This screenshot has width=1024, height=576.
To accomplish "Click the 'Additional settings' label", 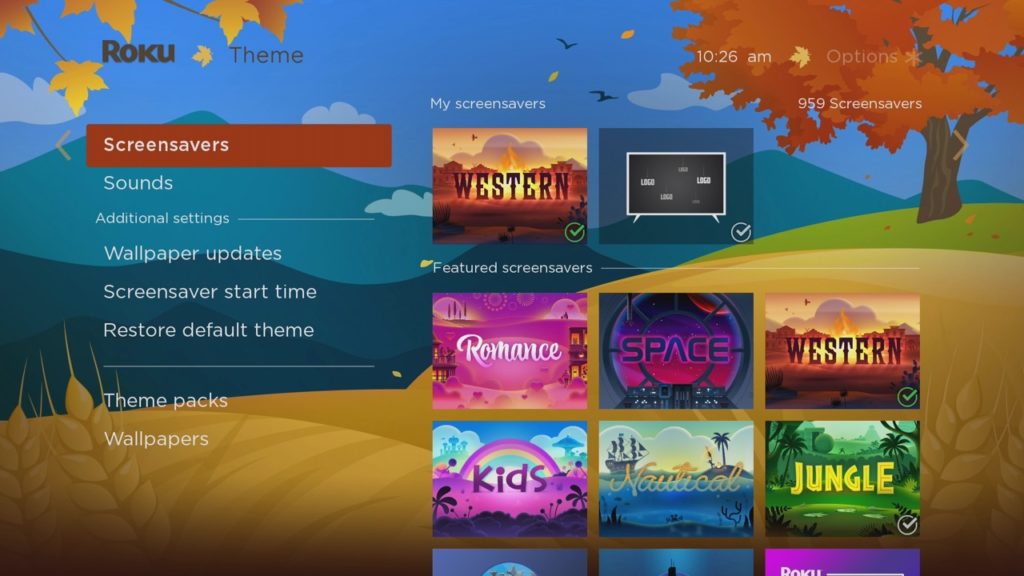I will (x=162, y=218).
